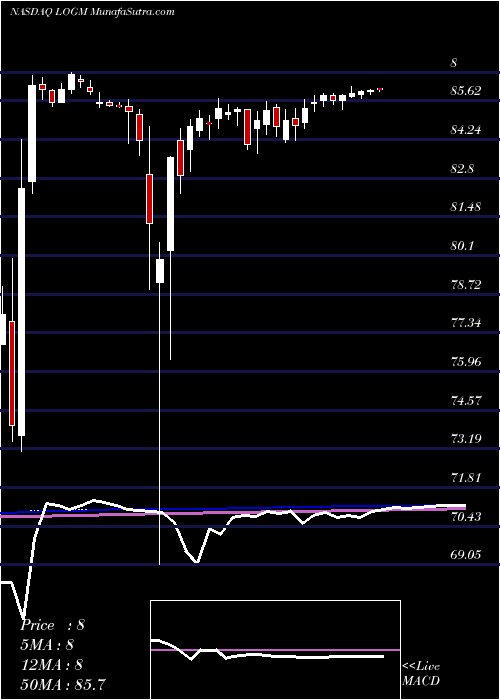Click the NASDAQ LOGM MunafaSutra.com title
The height and width of the screenshot is (700, 500).
(x=92, y=12)
